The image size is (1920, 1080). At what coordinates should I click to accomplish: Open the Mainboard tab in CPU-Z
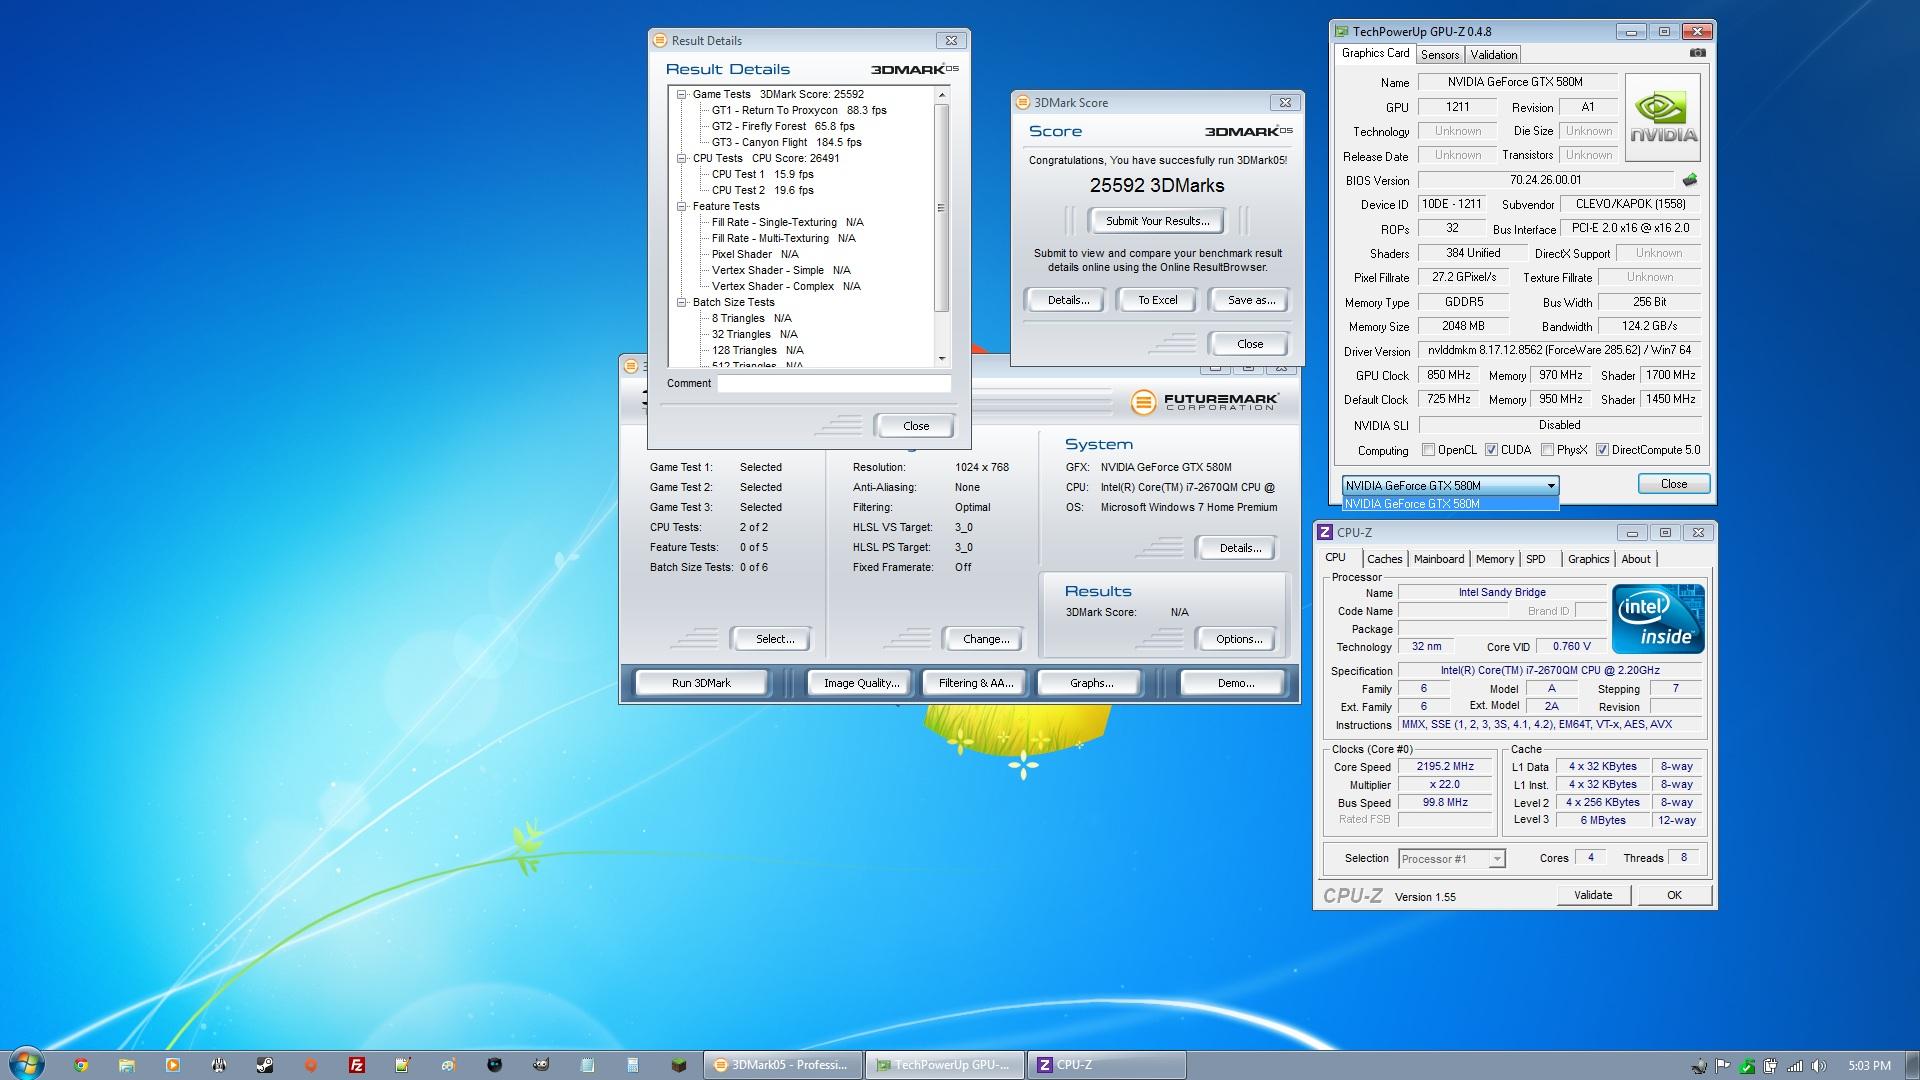[x=1438, y=559]
